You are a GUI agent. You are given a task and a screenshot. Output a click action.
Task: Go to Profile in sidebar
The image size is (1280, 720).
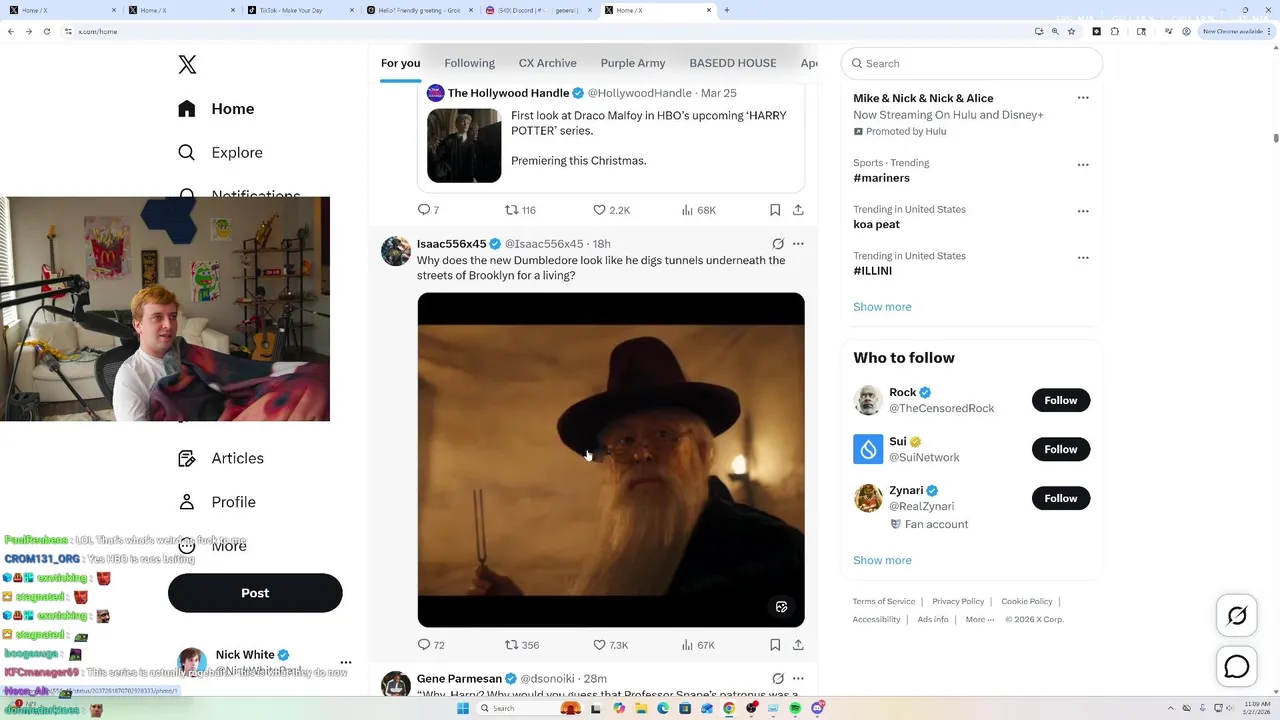217,502
